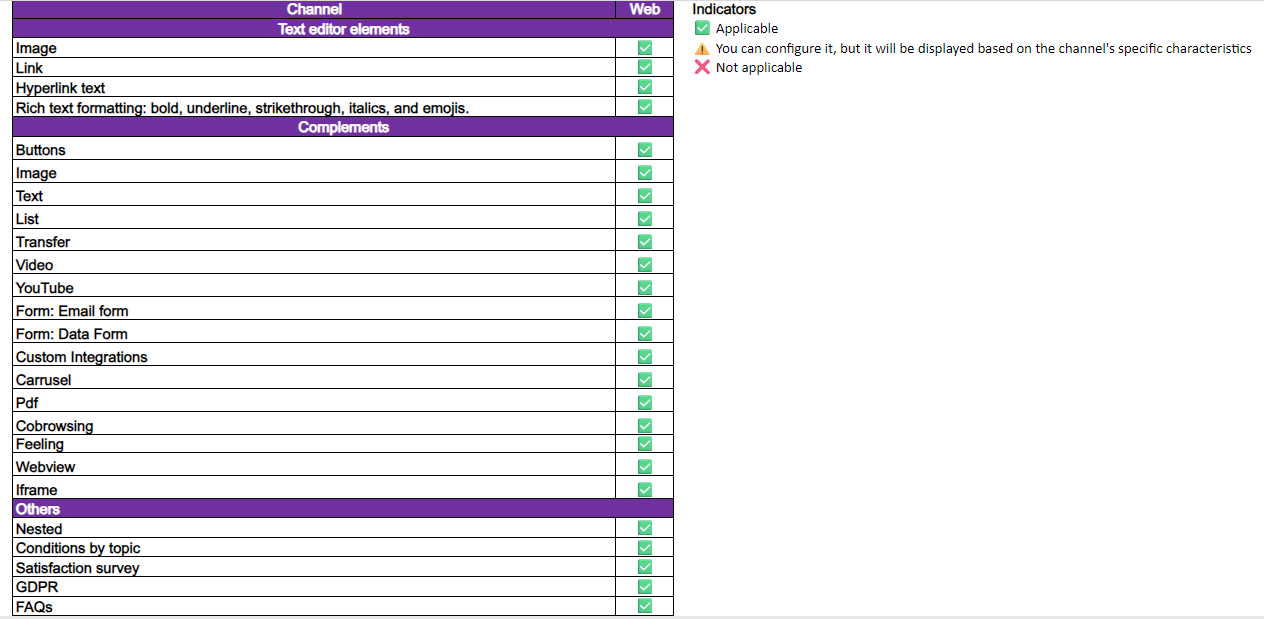Click the check icon for Satisfaction survey
This screenshot has height=619, width=1264.
(645, 567)
